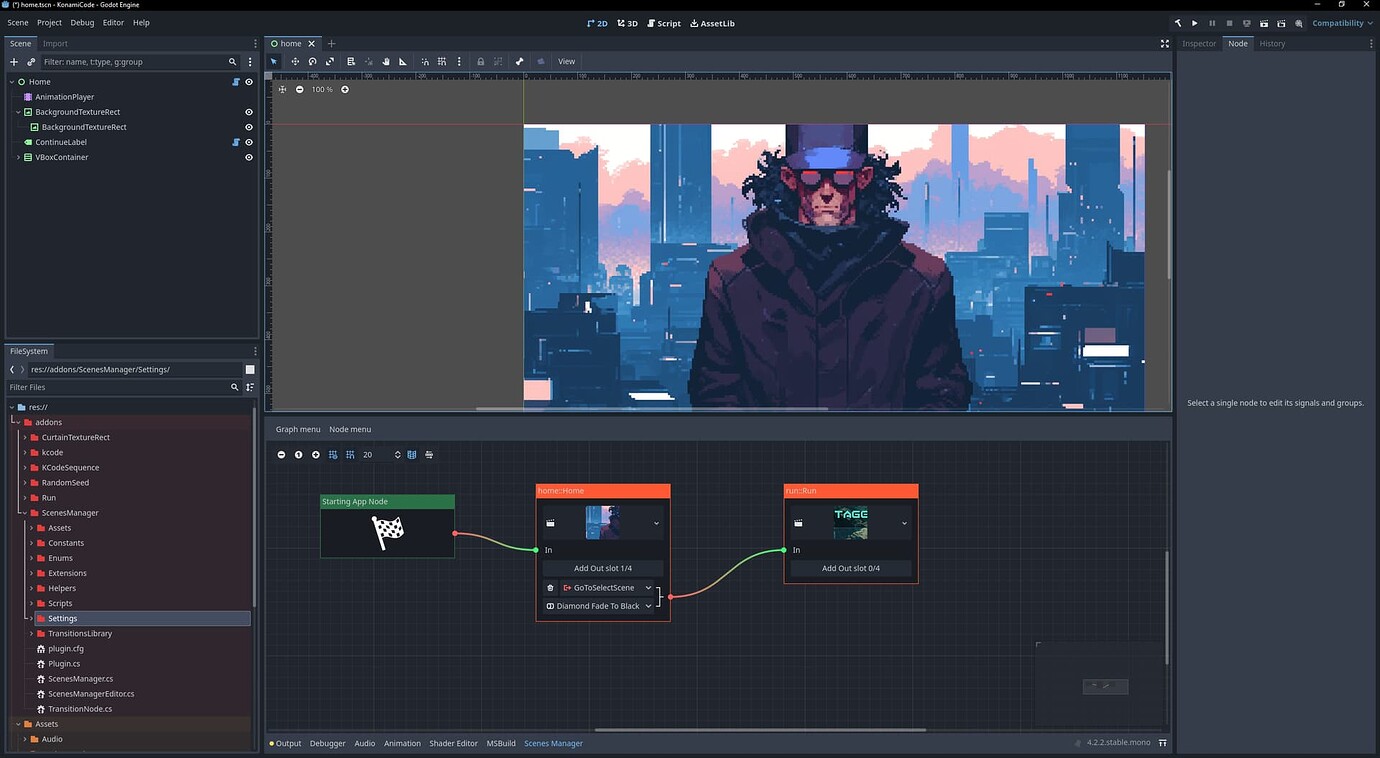Run the project with the Play icon

click(1194, 23)
